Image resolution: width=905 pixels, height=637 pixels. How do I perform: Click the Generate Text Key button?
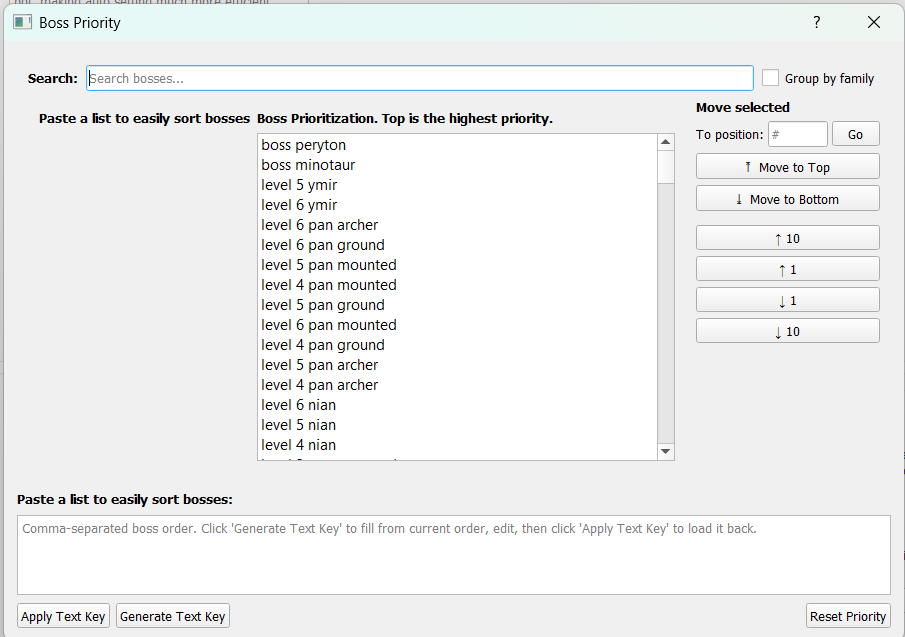(x=173, y=616)
